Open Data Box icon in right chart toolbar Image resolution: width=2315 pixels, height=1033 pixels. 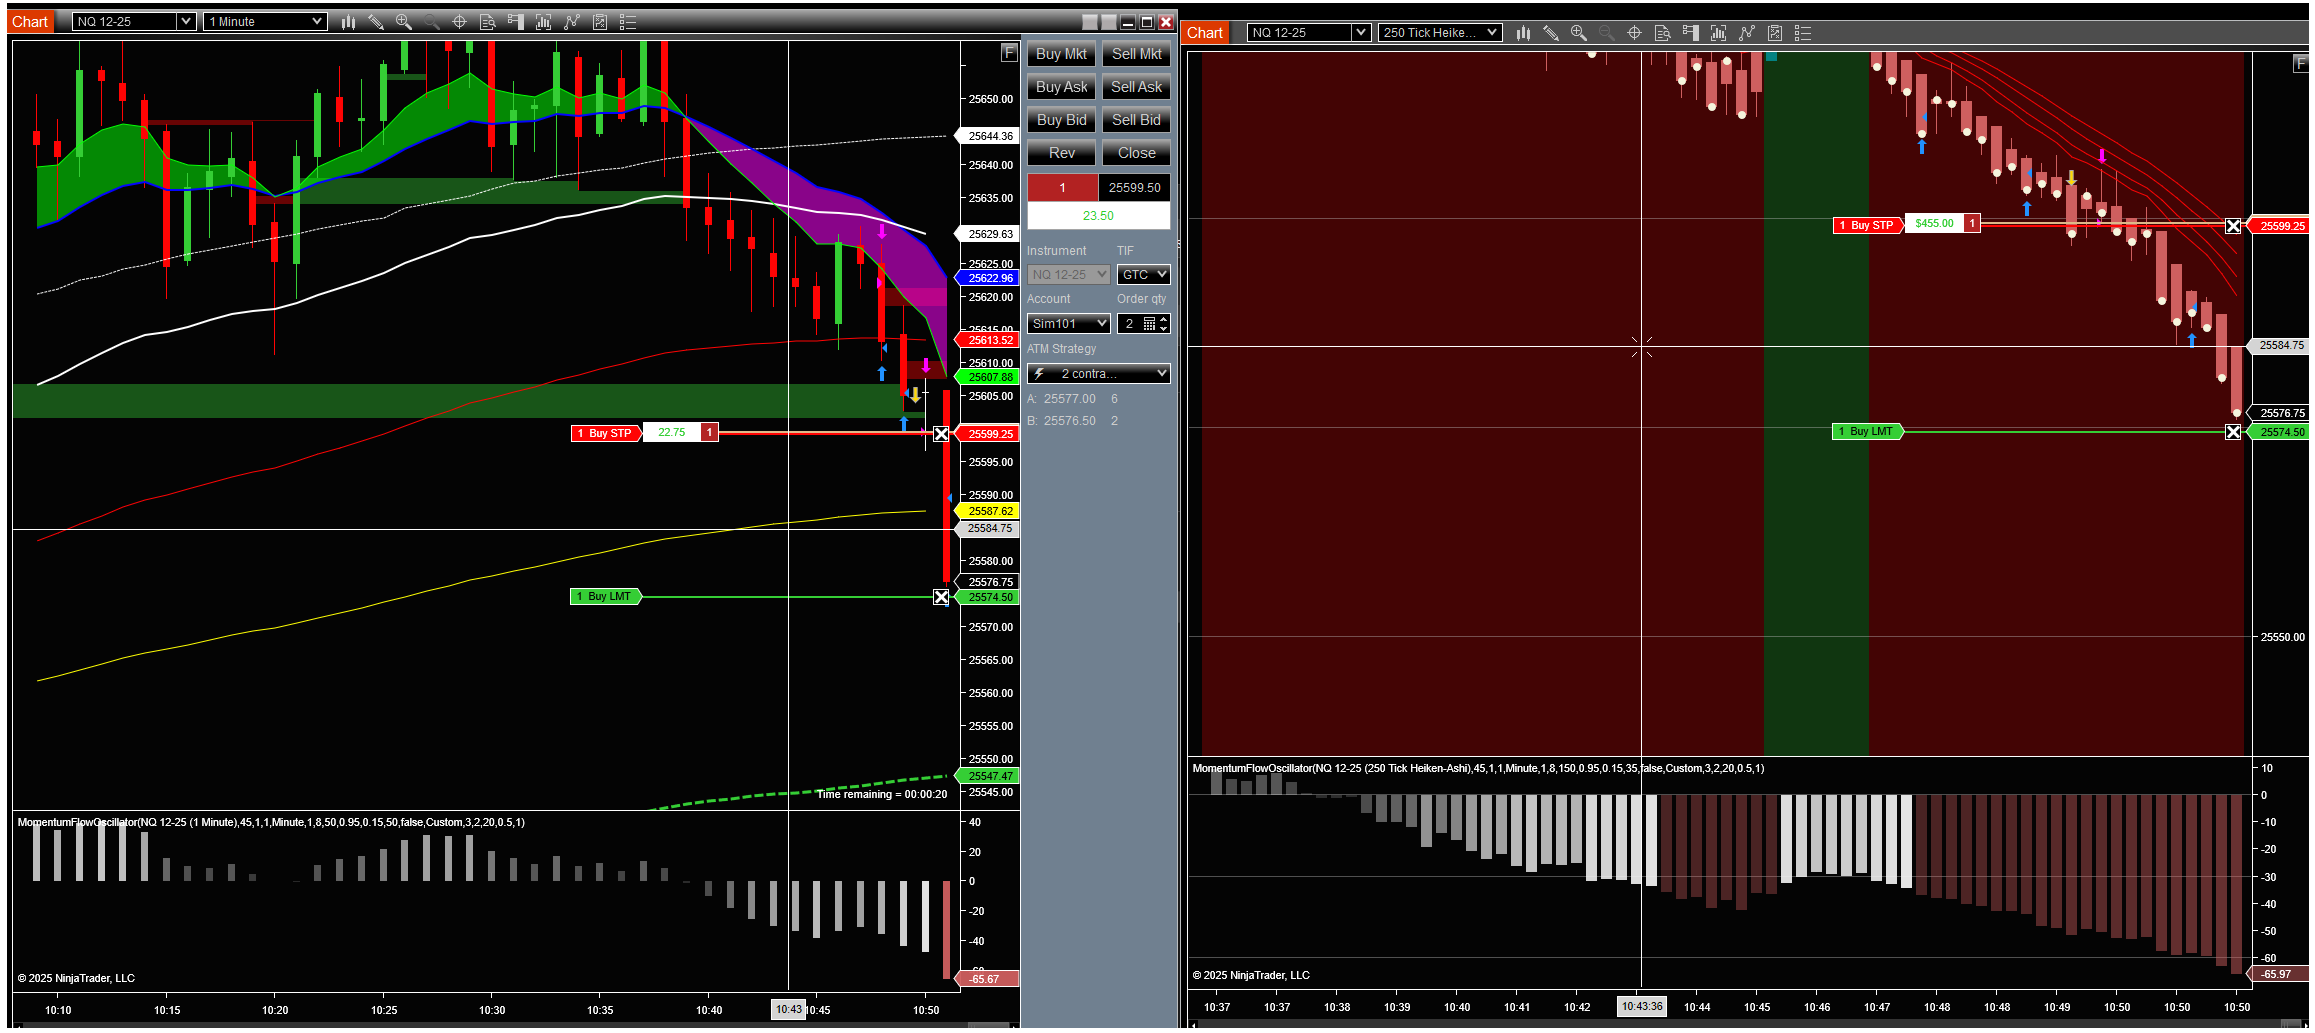(x=1662, y=33)
